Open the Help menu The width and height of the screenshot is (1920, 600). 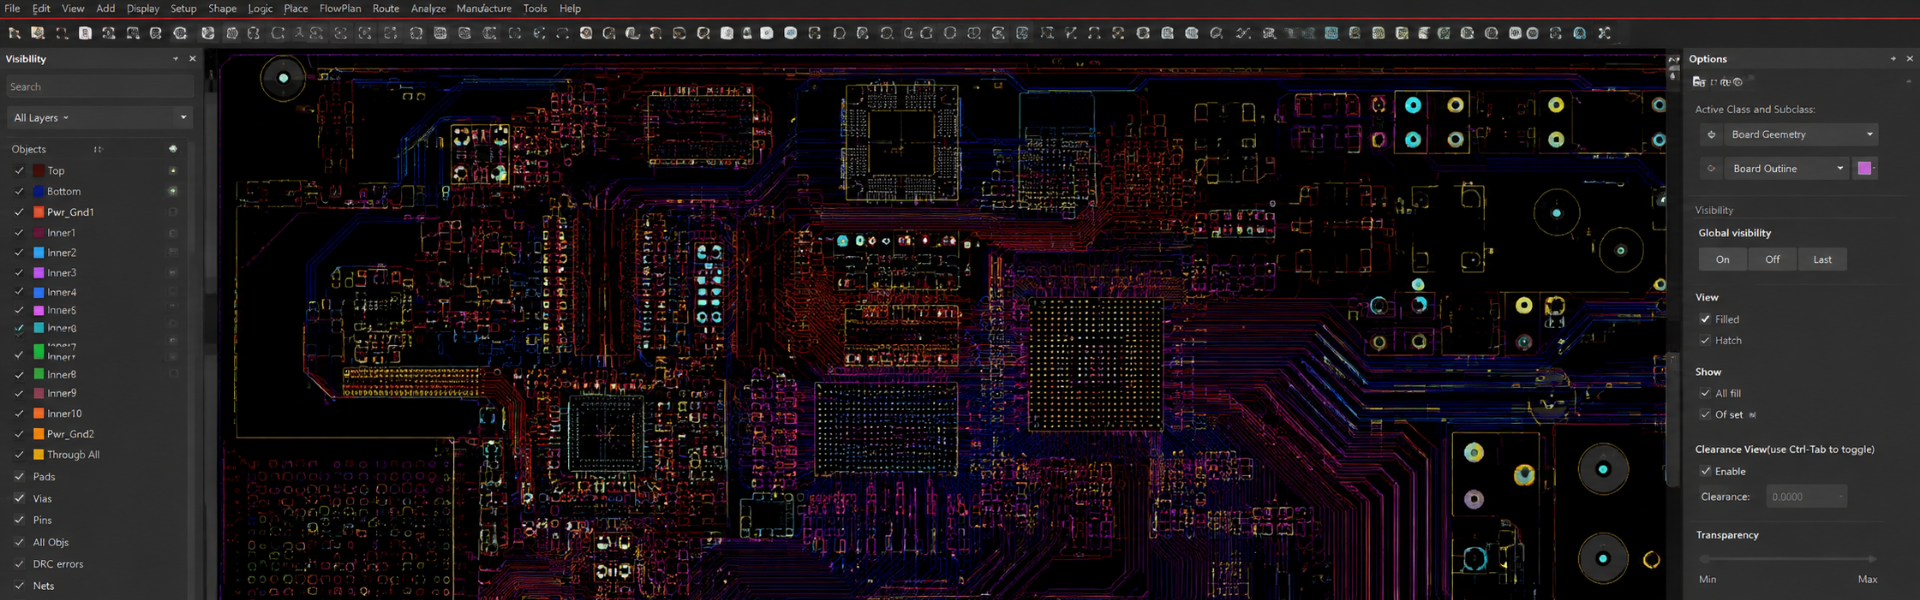570,8
